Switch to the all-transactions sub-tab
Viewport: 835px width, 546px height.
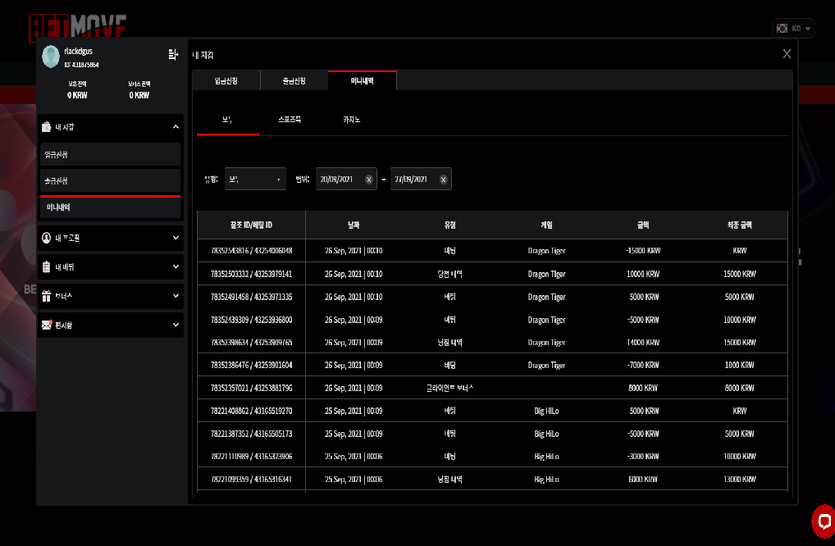(227, 120)
